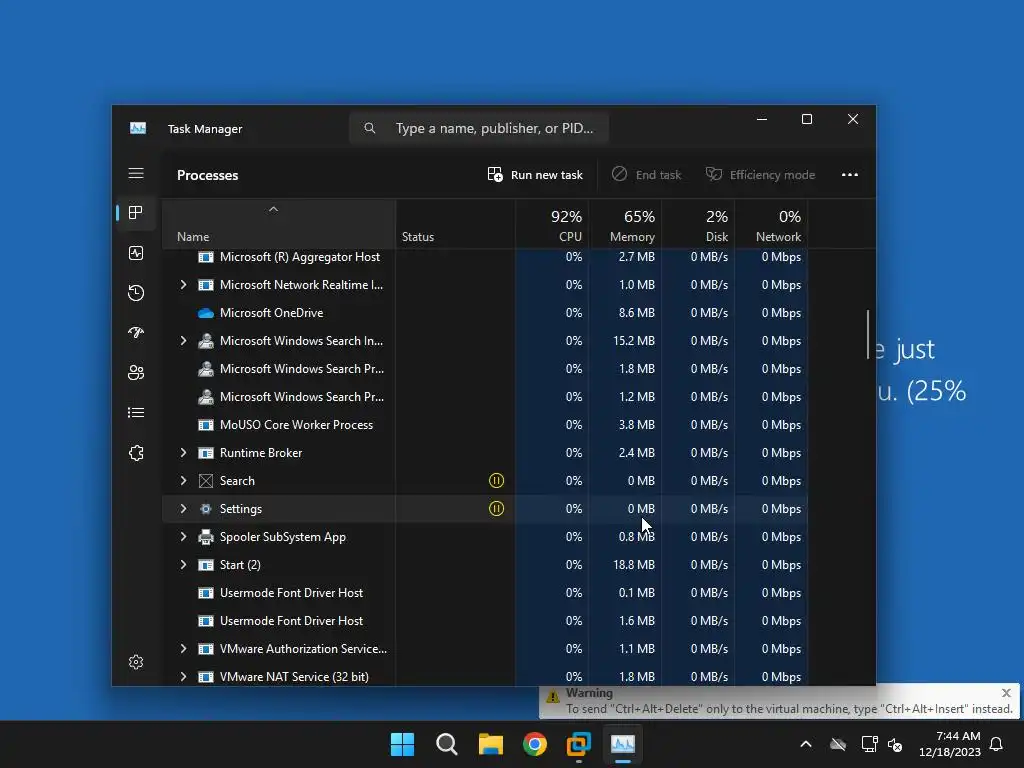This screenshot has width=1024, height=768.
Task: Open the Details sidebar icon
Action: pyautogui.click(x=136, y=413)
